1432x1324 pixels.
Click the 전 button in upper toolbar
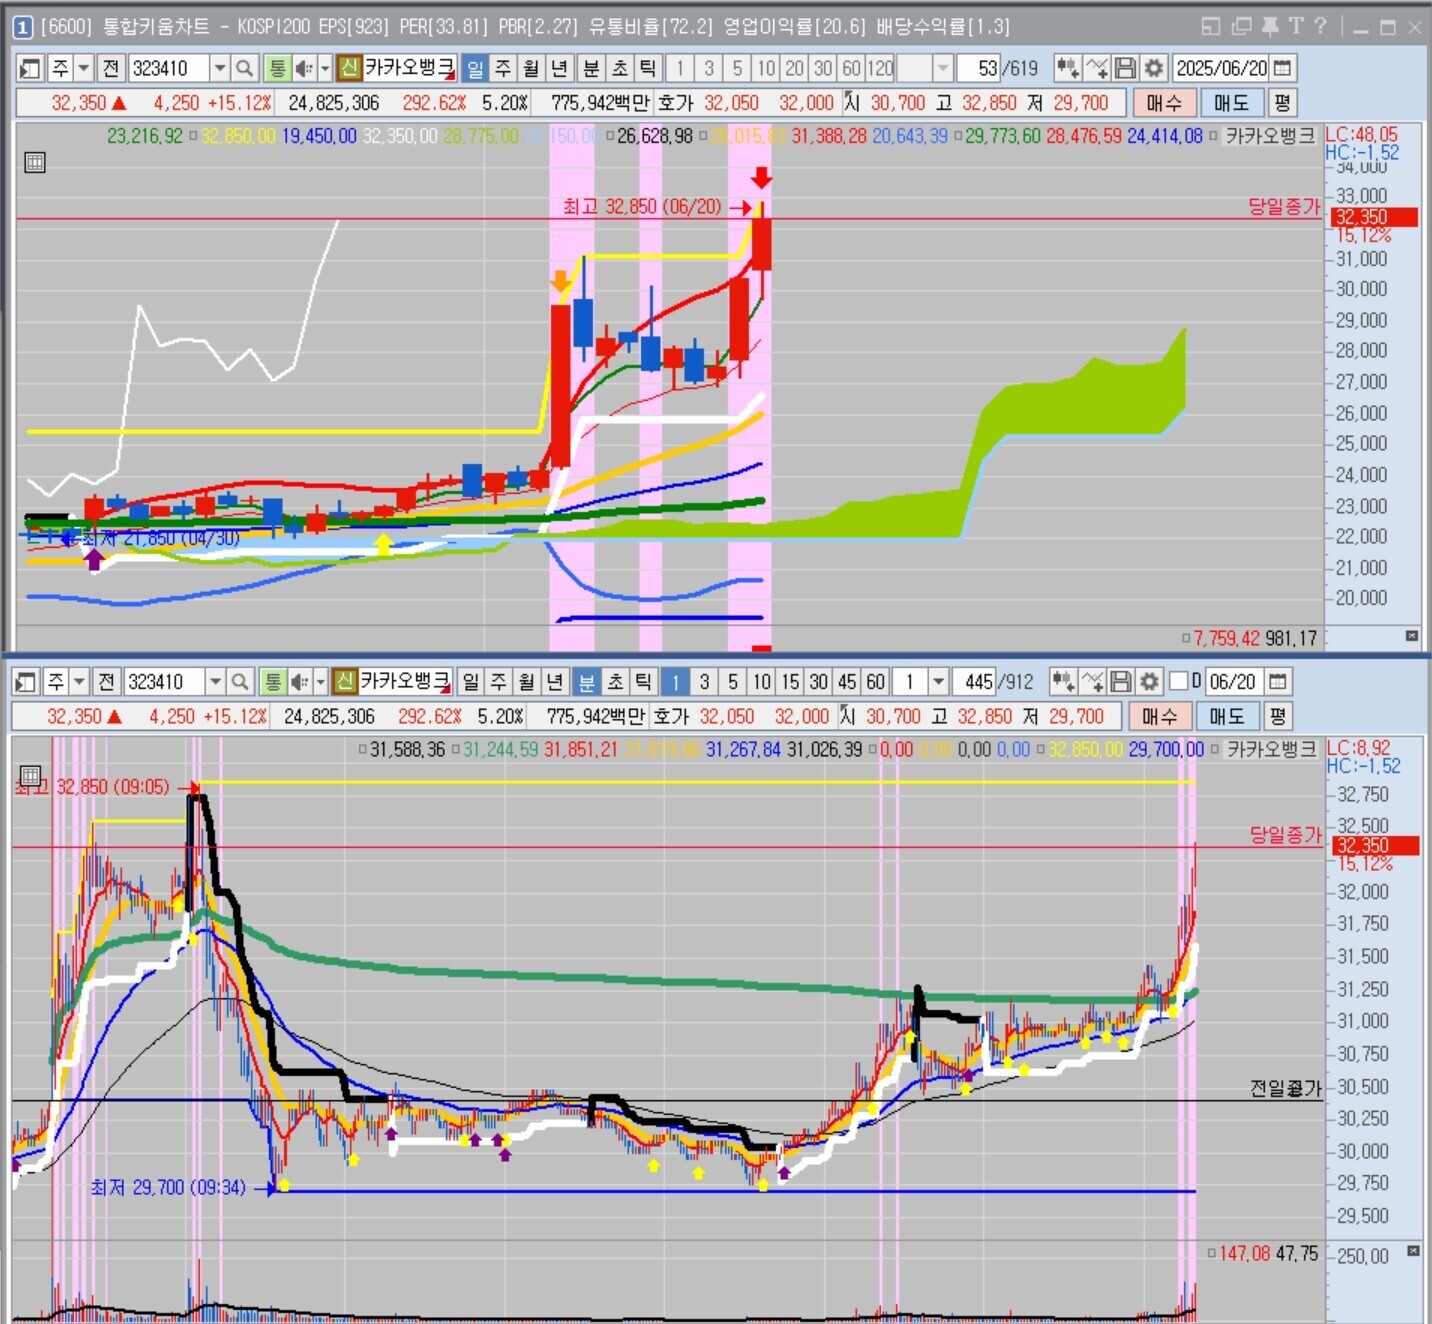pyautogui.click(x=111, y=68)
